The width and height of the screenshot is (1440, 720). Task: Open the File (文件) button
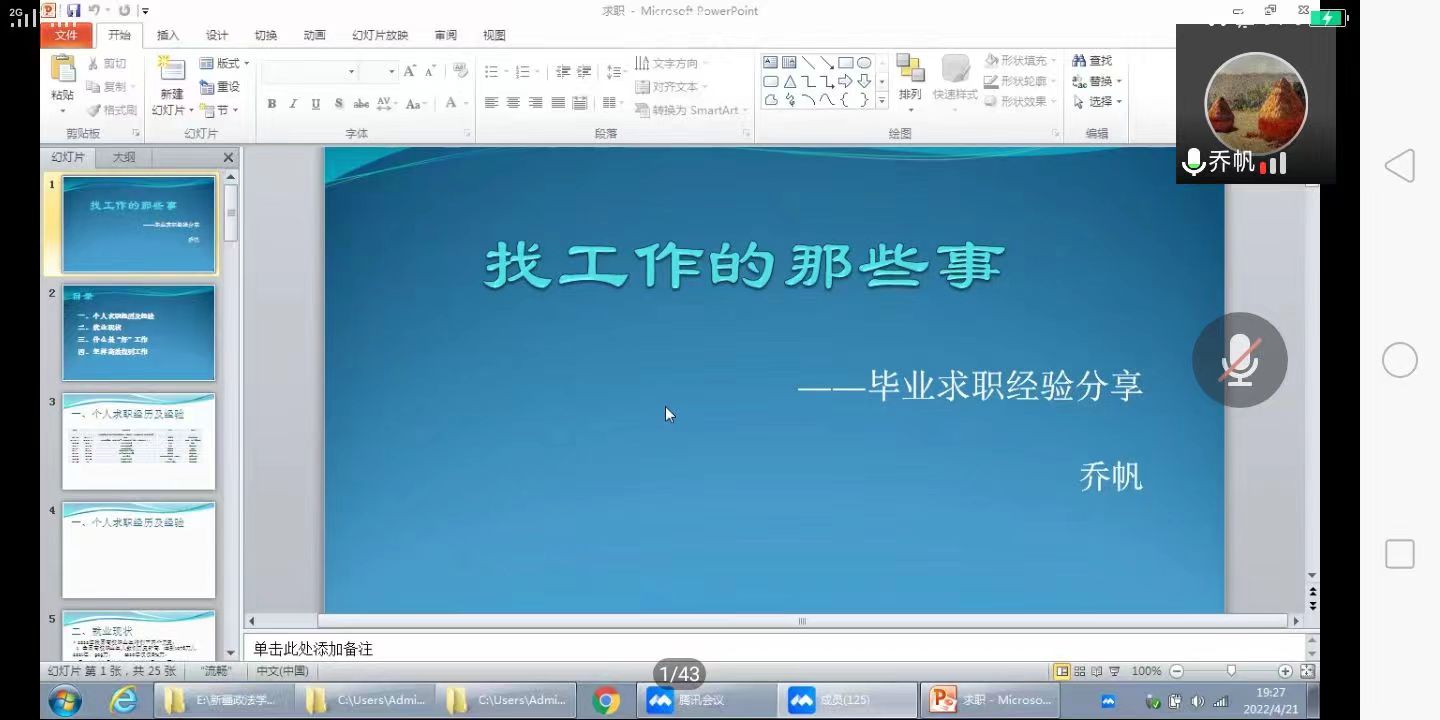(66, 35)
